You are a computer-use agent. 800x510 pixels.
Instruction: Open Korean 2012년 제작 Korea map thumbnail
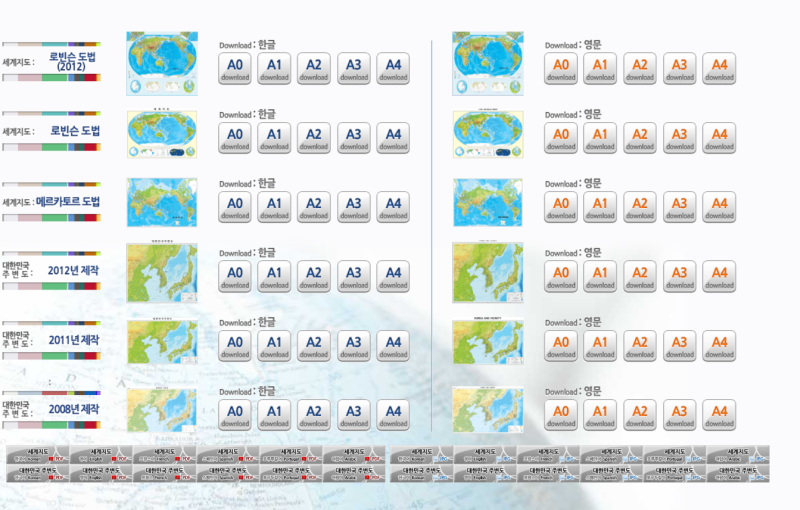click(x=162, y=272)
